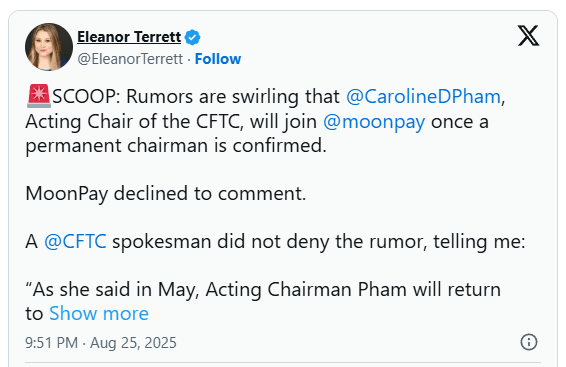Viewport: 566px width, 367px height.
Task: Expand the tweet with Show more
Action: [99, 313]
